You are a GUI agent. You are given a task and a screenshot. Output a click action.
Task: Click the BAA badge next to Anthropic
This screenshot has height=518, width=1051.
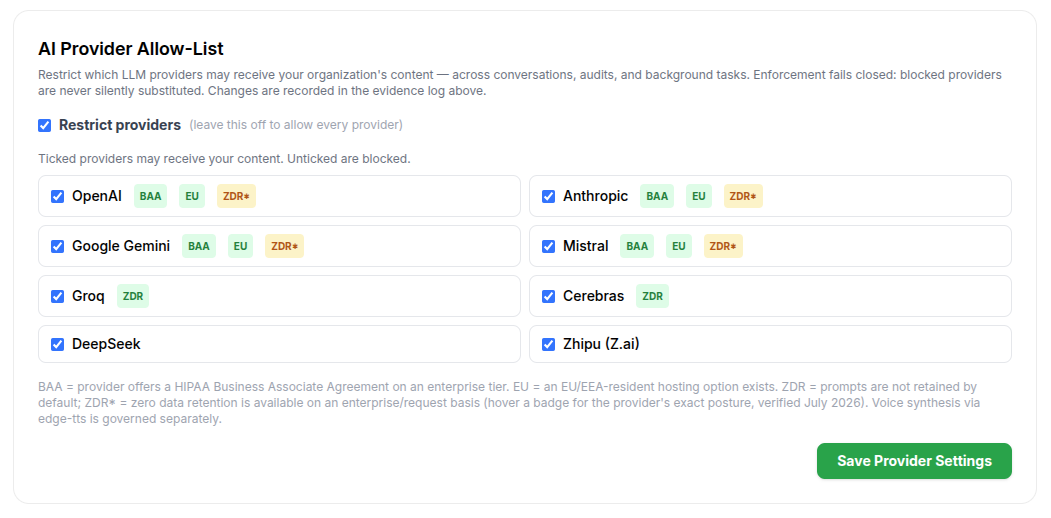click(657, 196)
